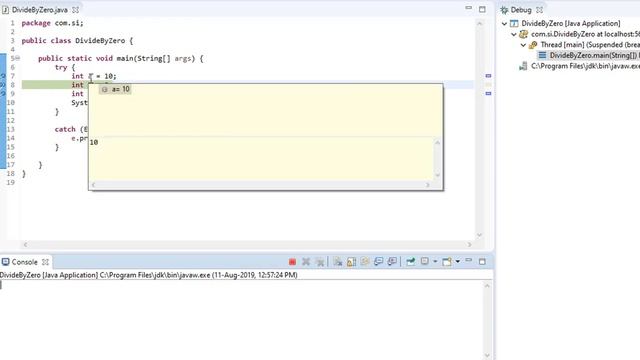Click class name DivideByZero on line 3

coord(100,41)
